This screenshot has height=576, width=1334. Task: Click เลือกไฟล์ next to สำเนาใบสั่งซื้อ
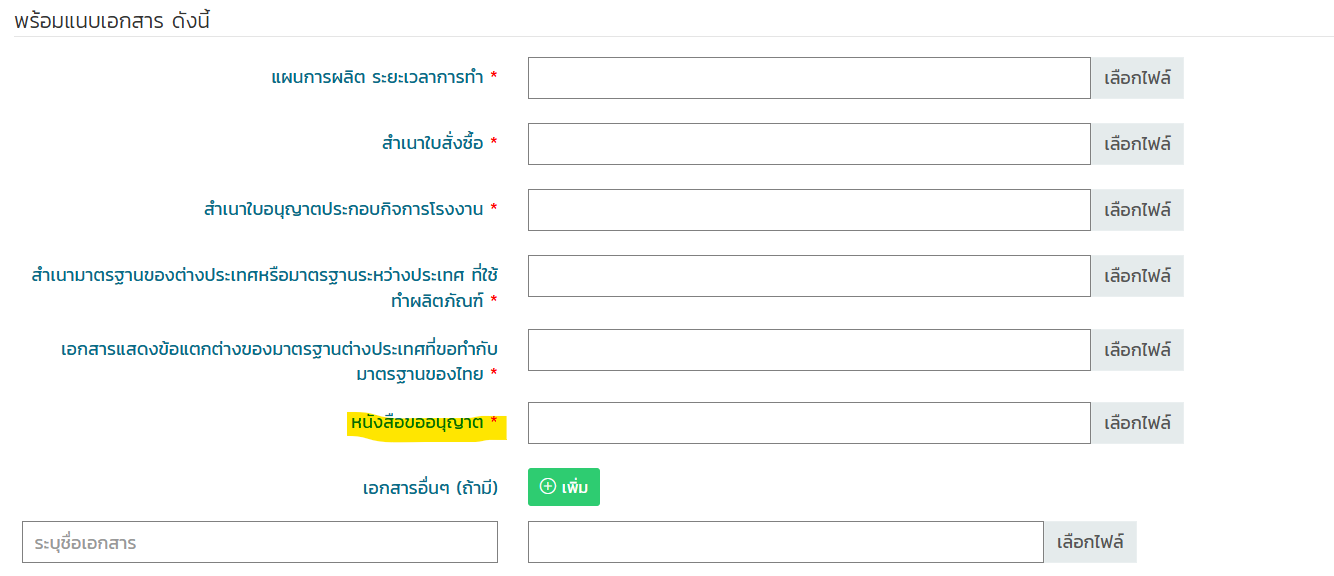(1137, 144)
